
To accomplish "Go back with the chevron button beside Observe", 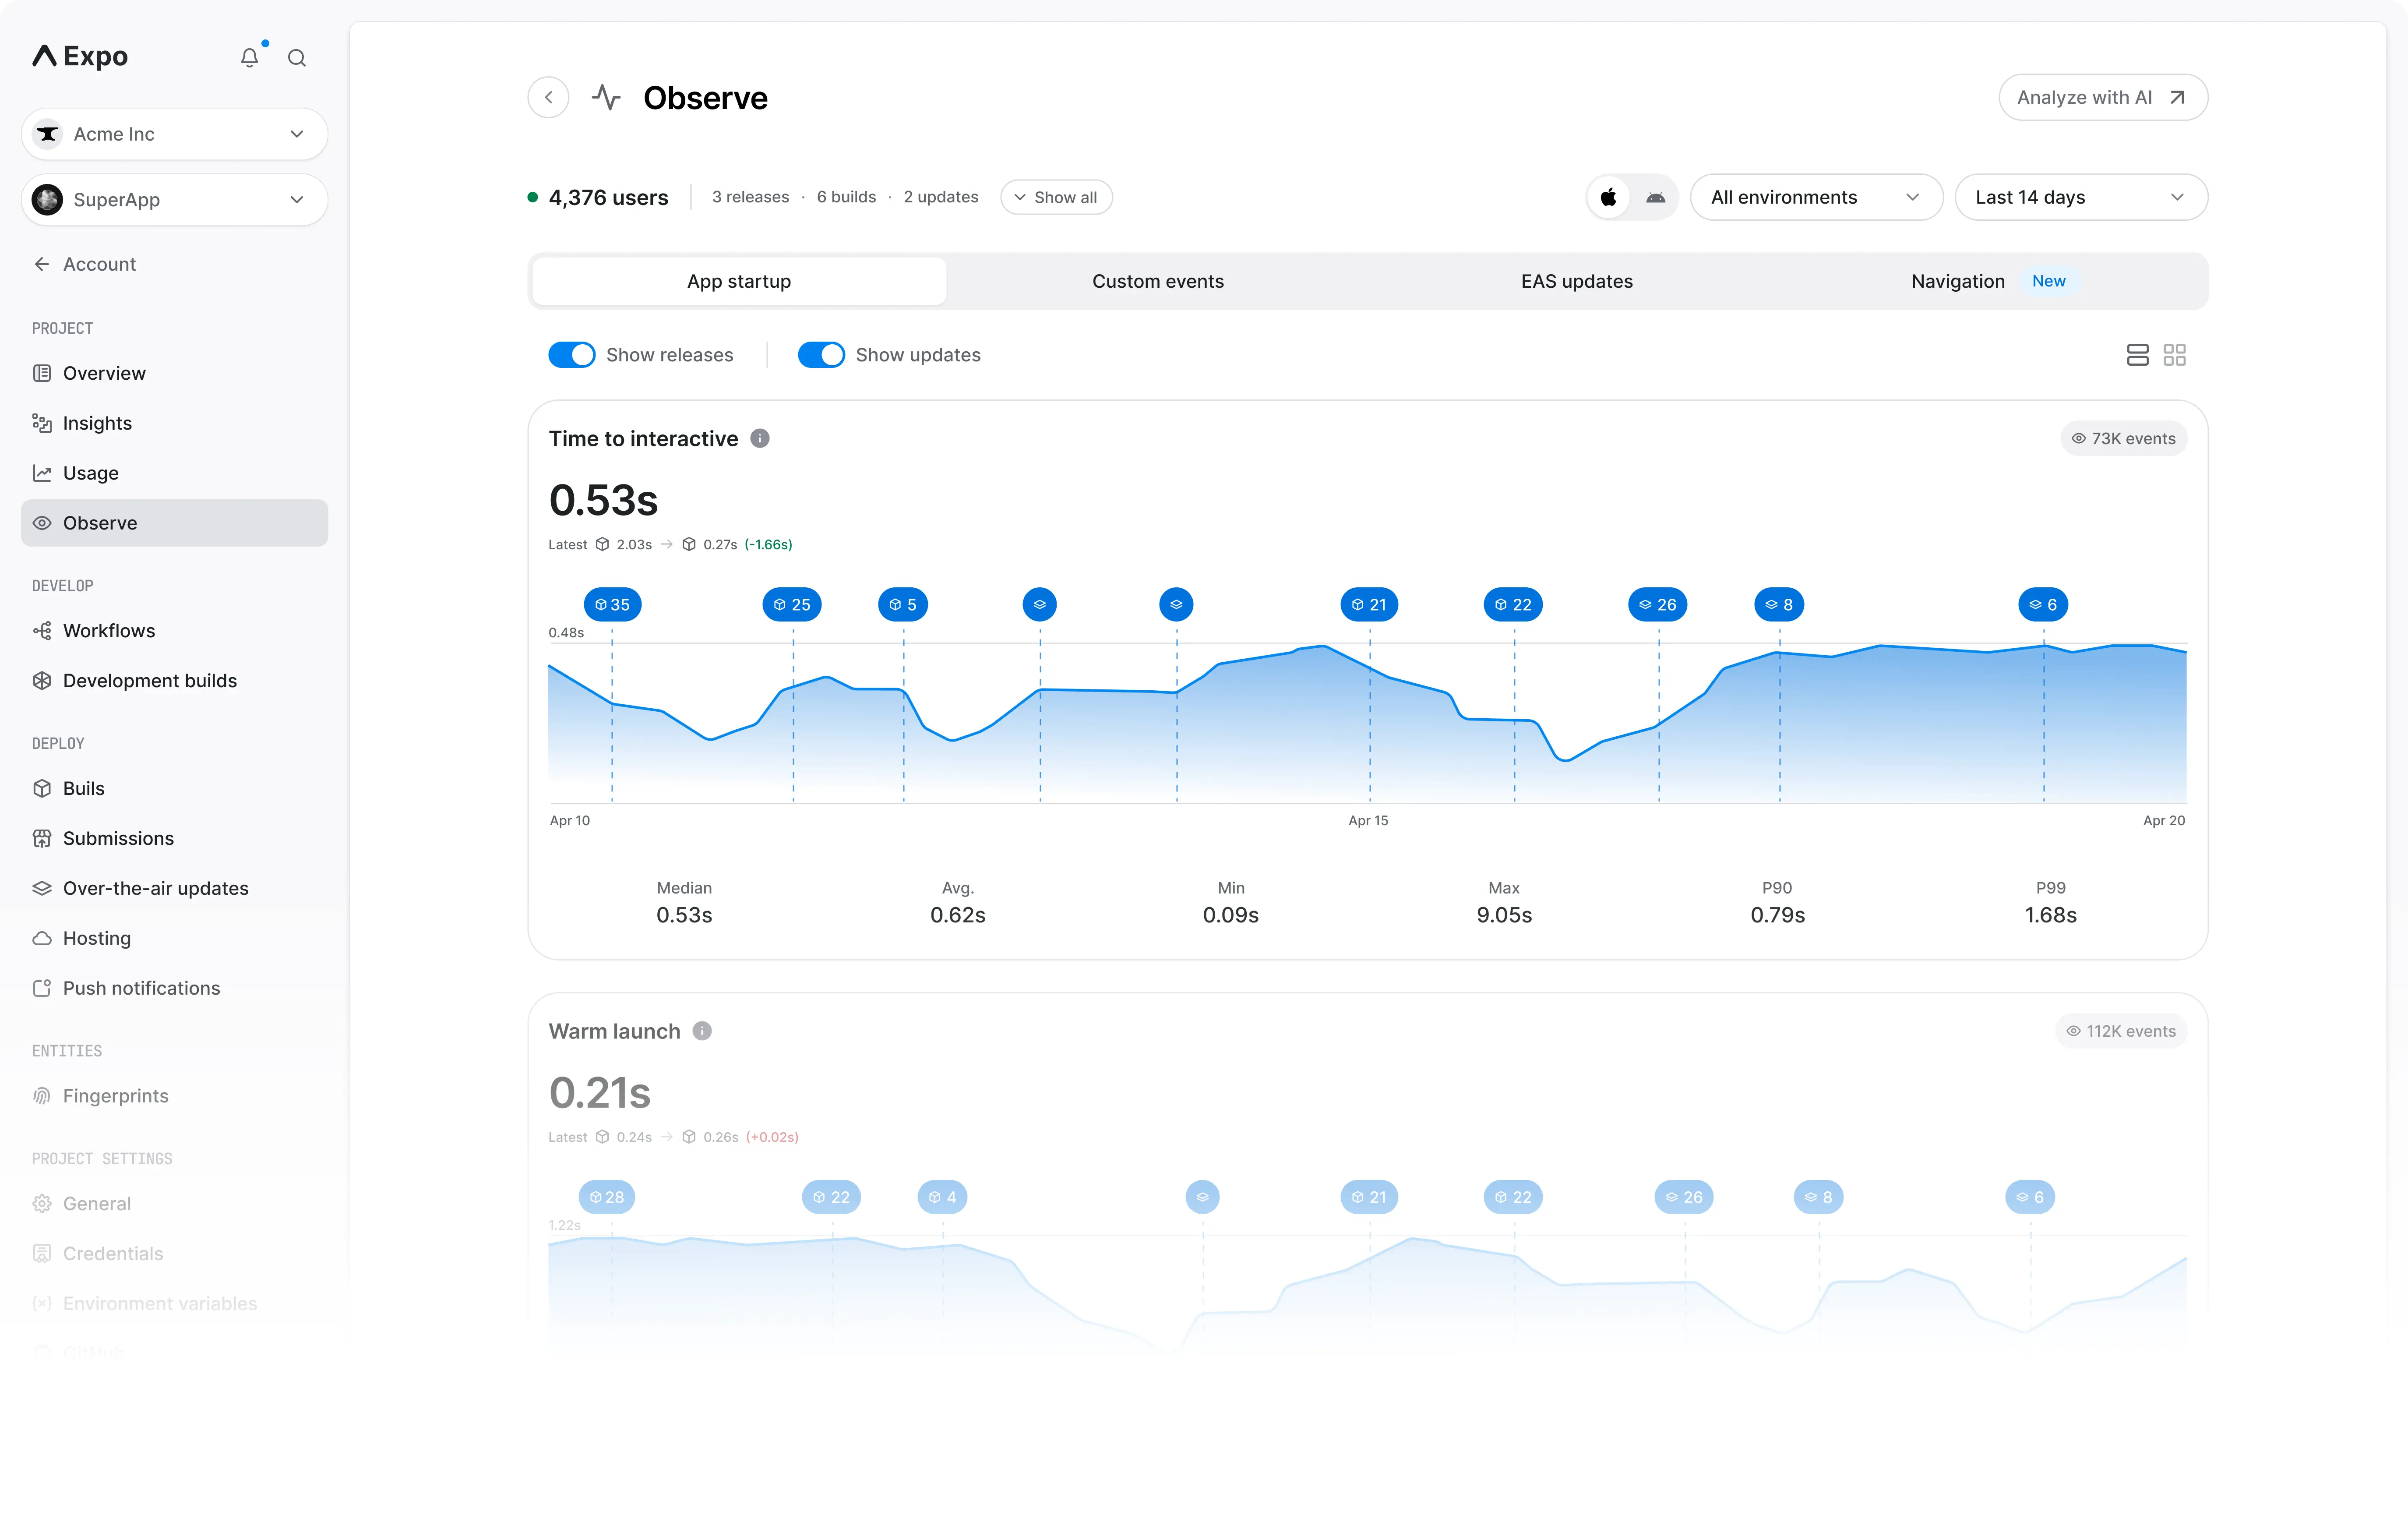I will click(x=548, y=97).
